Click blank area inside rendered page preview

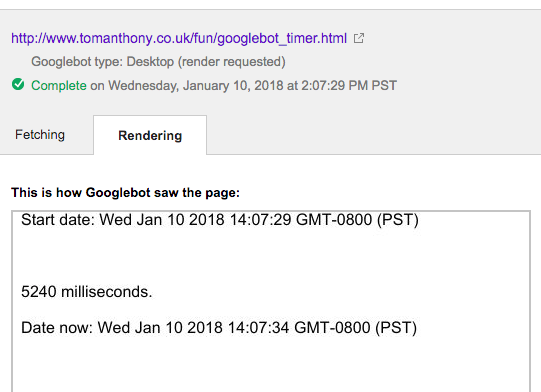click(x=270, y=362)
